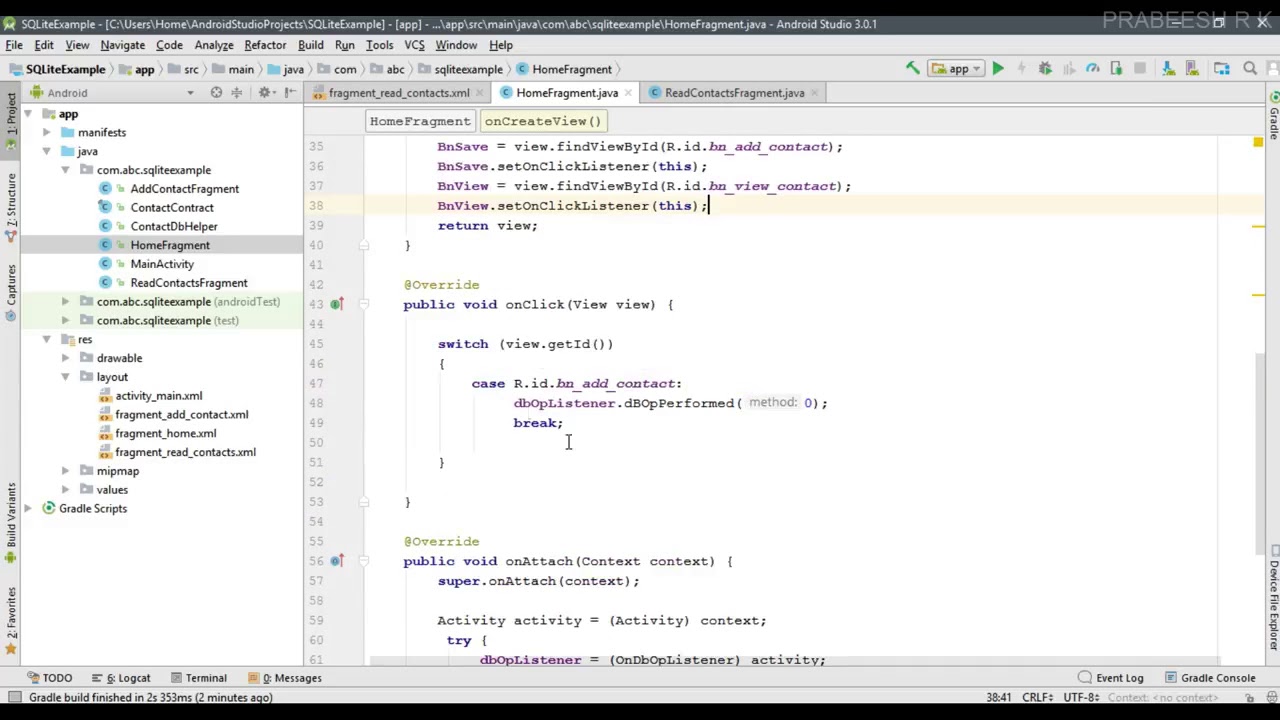The height and width of the screenshot is (720, 1280).
Task: Toggle the TODO tool window
Action: pyautogui.click(x=50, y=678)
